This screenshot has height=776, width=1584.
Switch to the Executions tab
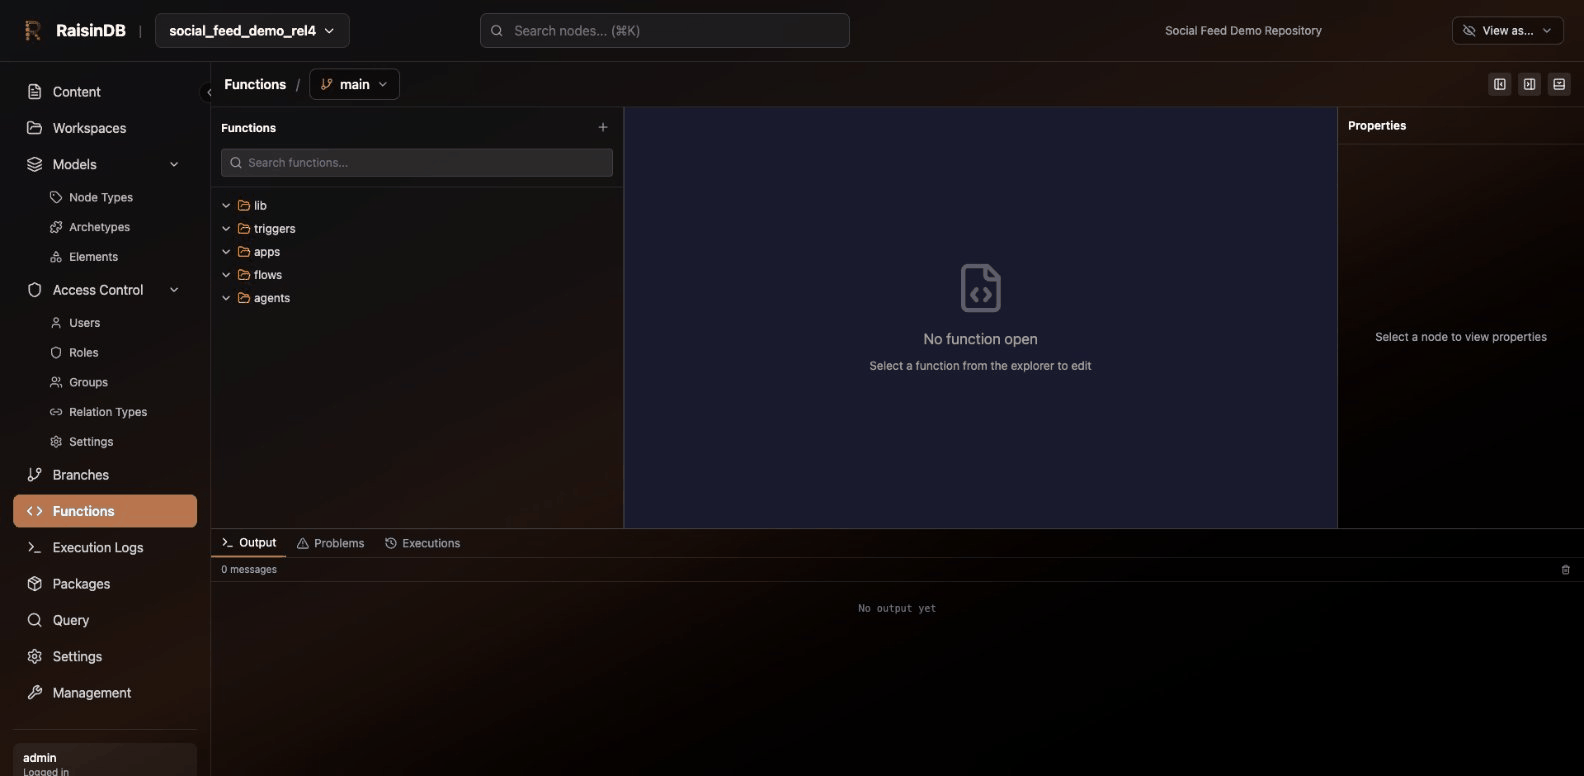(x=422, y=543)
